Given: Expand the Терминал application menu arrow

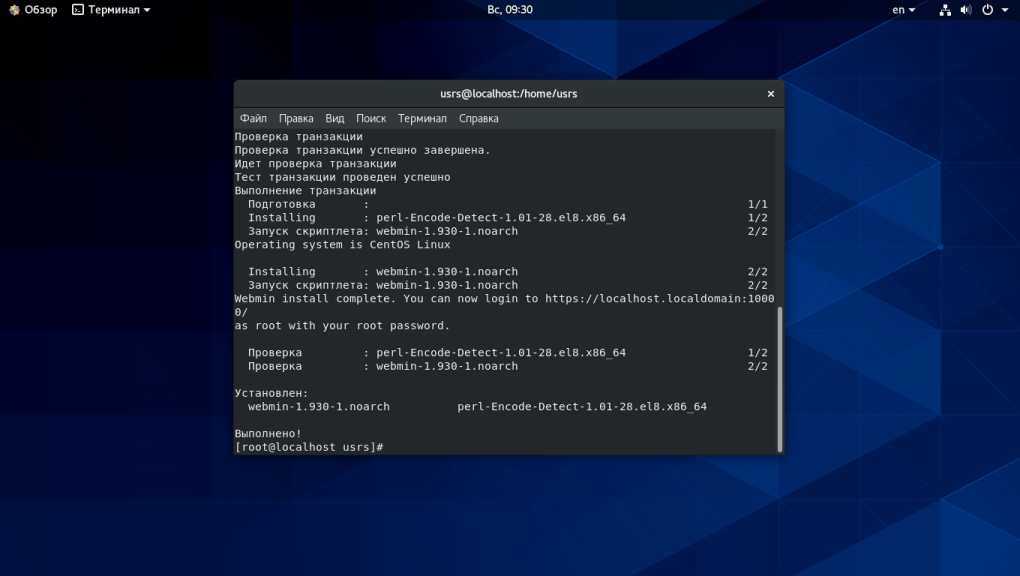Looking at the screenshot, I should click(x=147, y=10).
